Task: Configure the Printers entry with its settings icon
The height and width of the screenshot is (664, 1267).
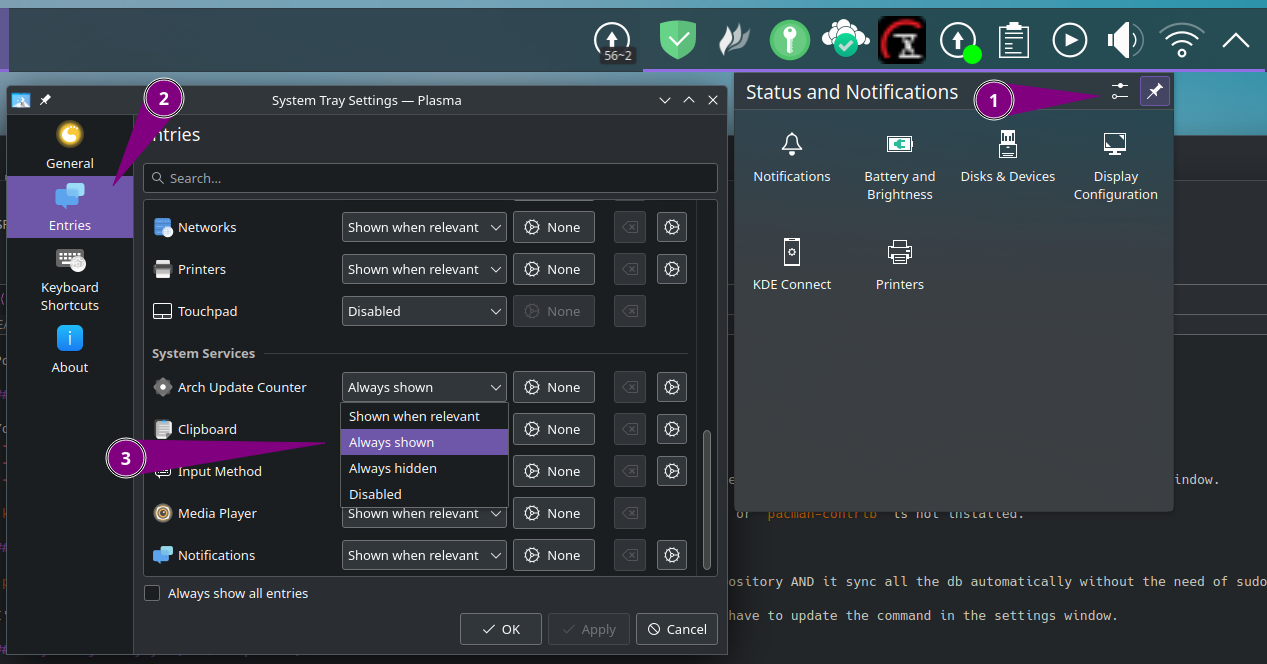Action: (x=672, y=269)
